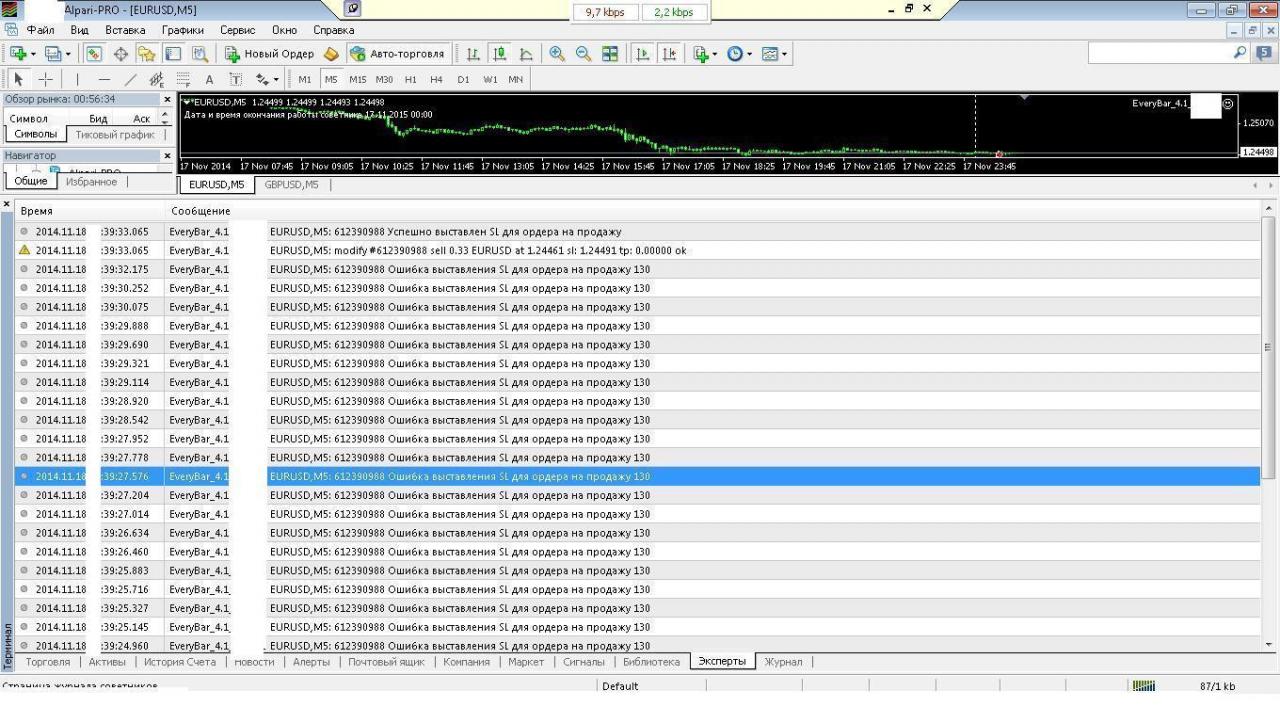Close the Навигатор panel

tap(167, 156)
